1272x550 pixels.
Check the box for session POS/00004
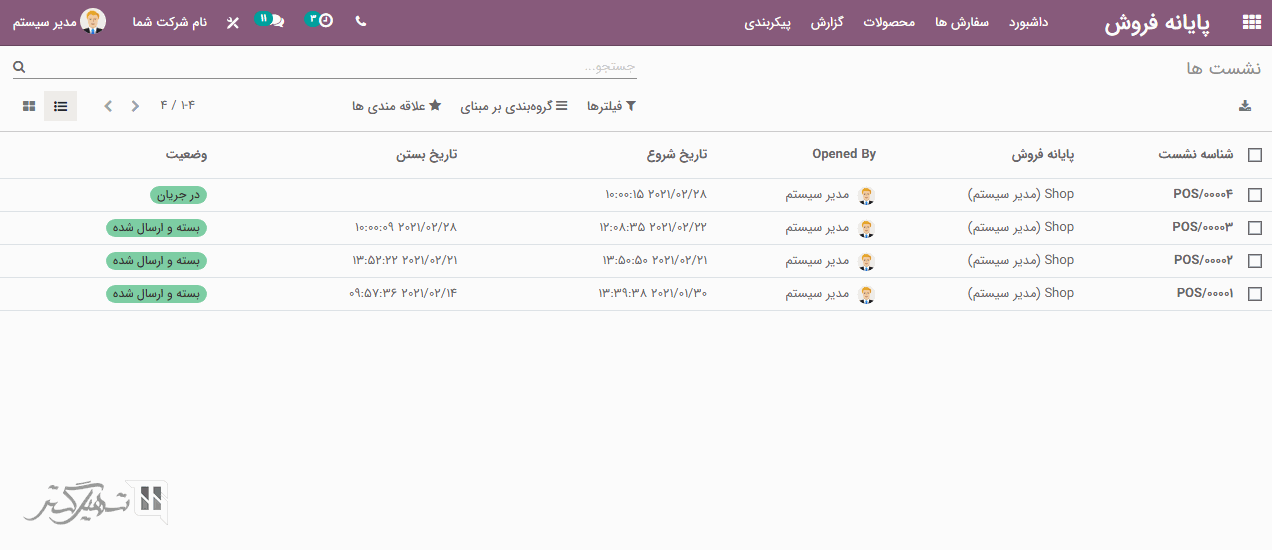(x=1254, y=195)
